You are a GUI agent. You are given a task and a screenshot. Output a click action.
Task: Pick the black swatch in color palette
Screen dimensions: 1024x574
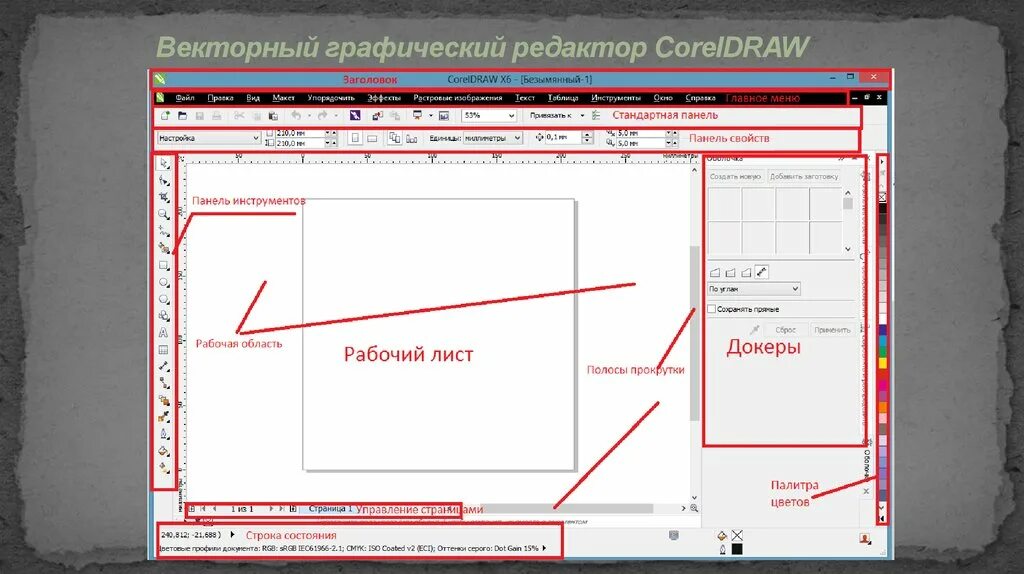point(882,209)
